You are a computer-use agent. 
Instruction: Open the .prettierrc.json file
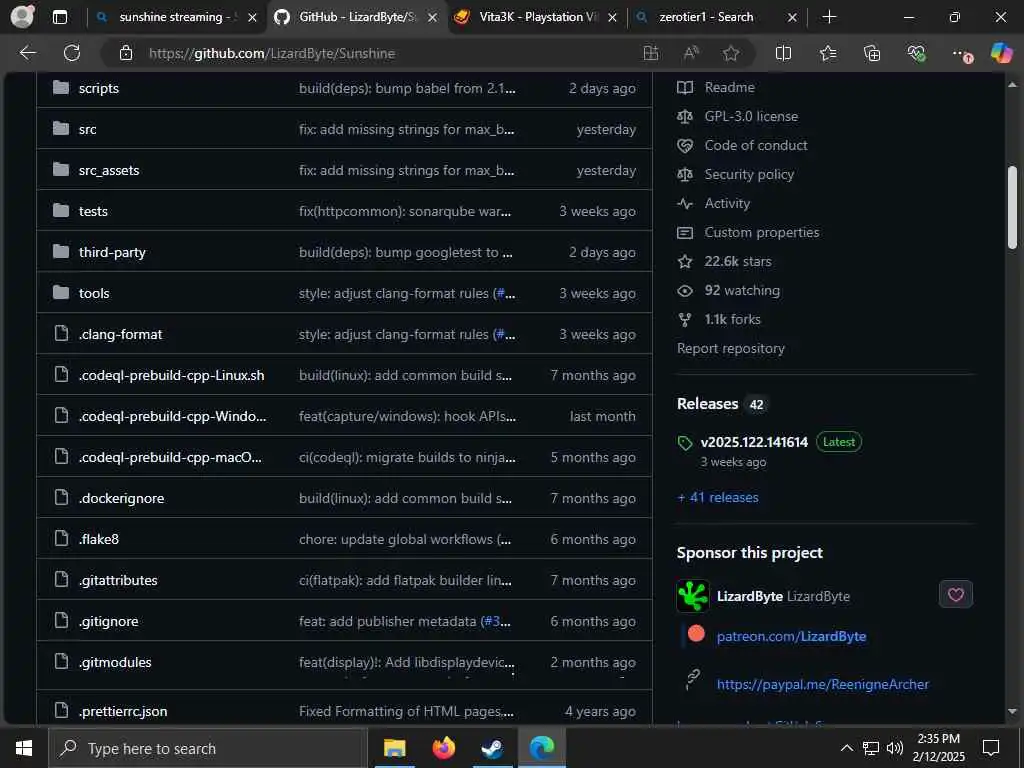123,711
